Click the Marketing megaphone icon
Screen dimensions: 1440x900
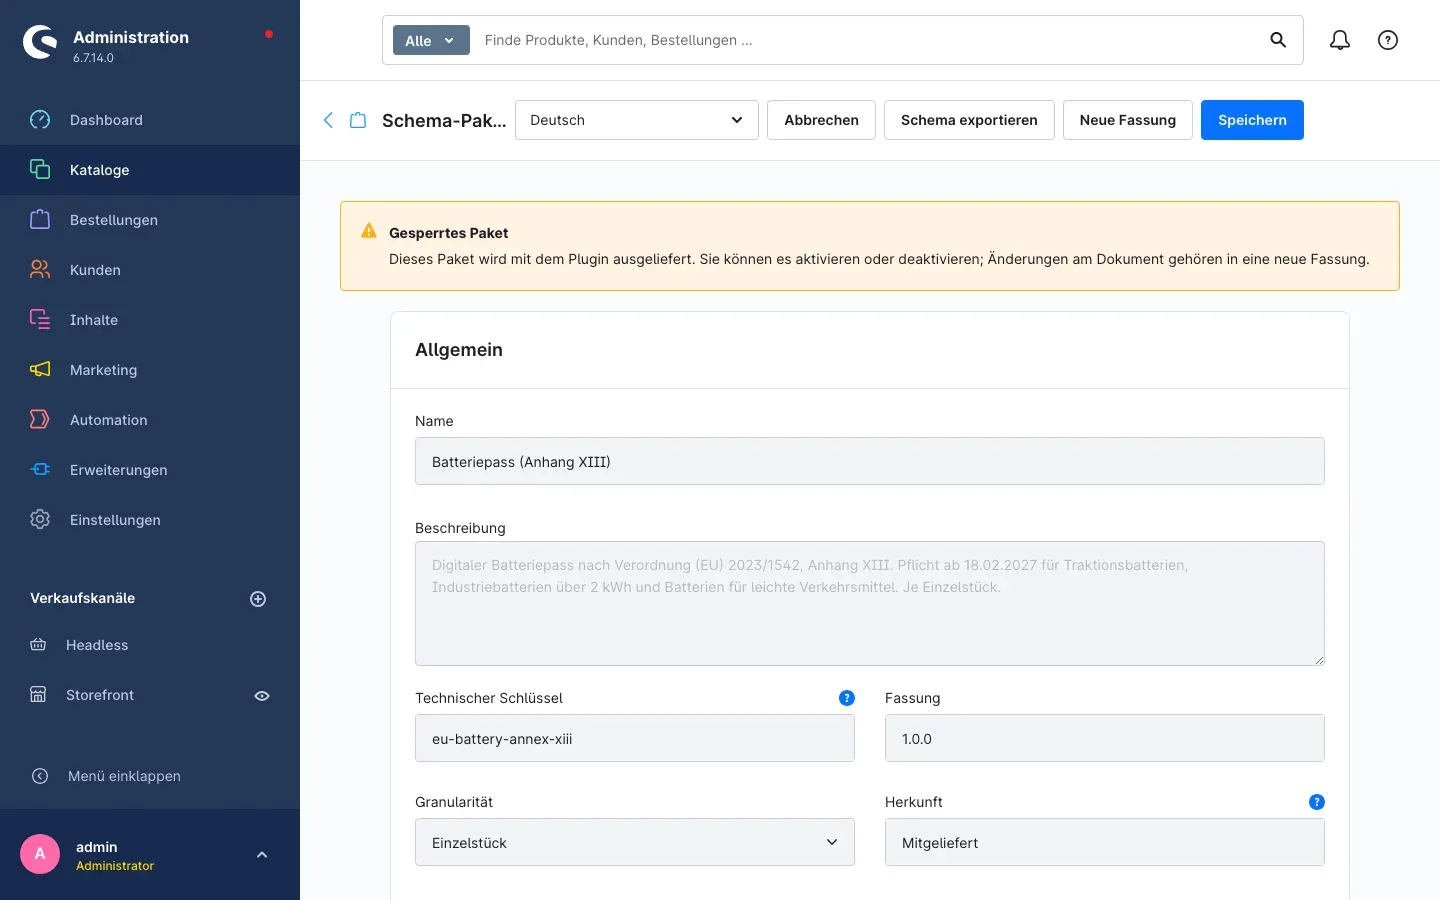pos(40,370)
